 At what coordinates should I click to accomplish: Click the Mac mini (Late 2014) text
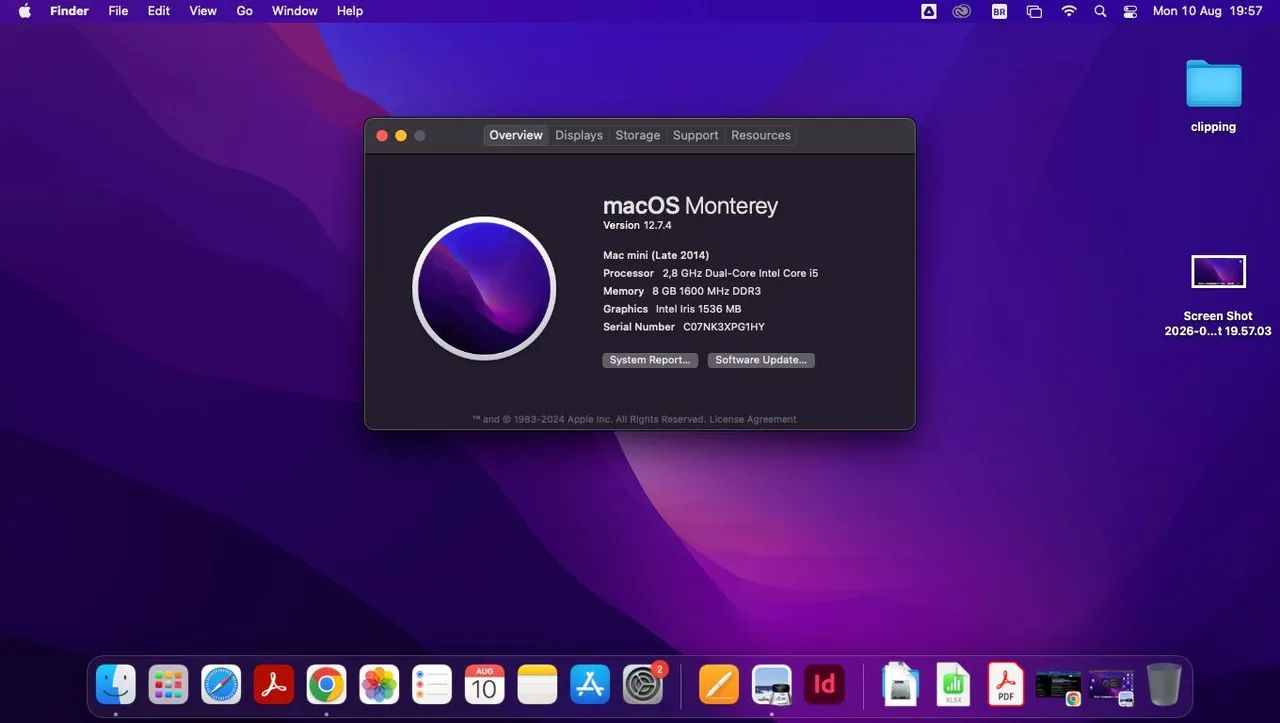click(x=656, y=255)
